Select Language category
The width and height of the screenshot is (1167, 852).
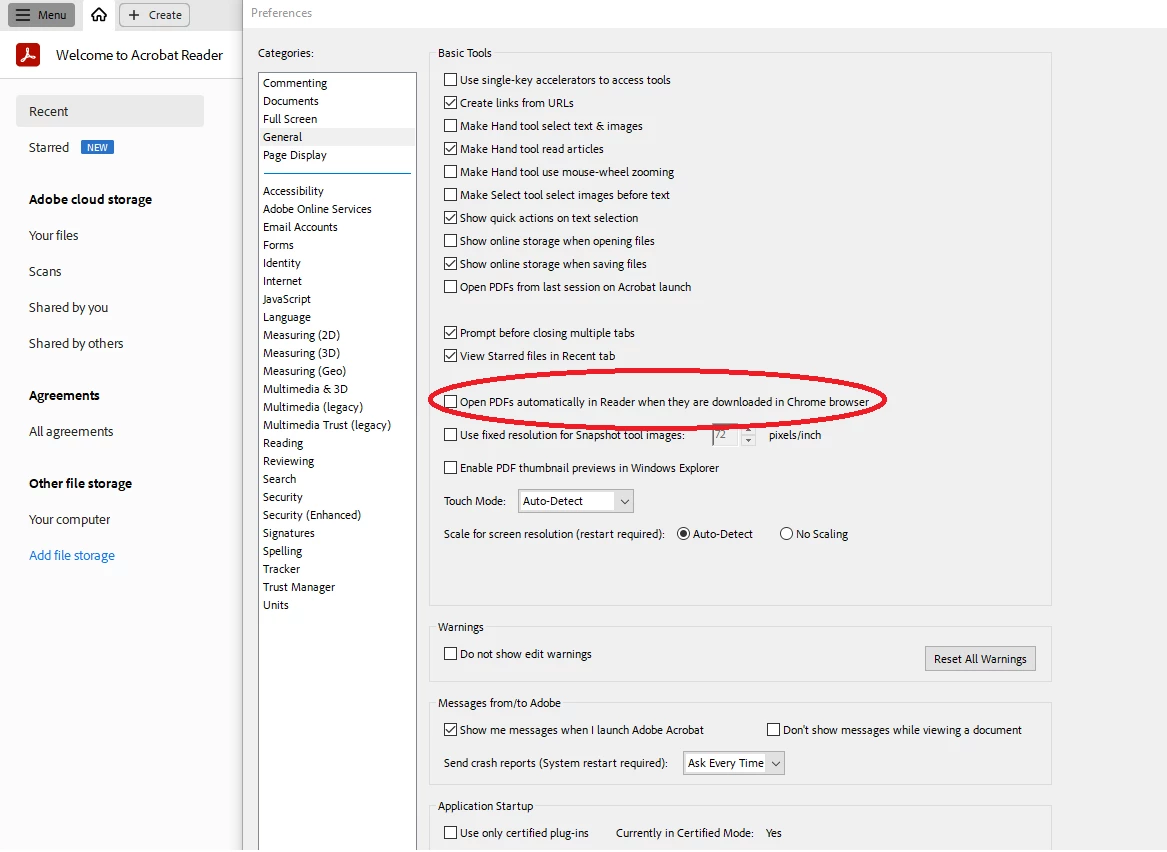(287, 317)
